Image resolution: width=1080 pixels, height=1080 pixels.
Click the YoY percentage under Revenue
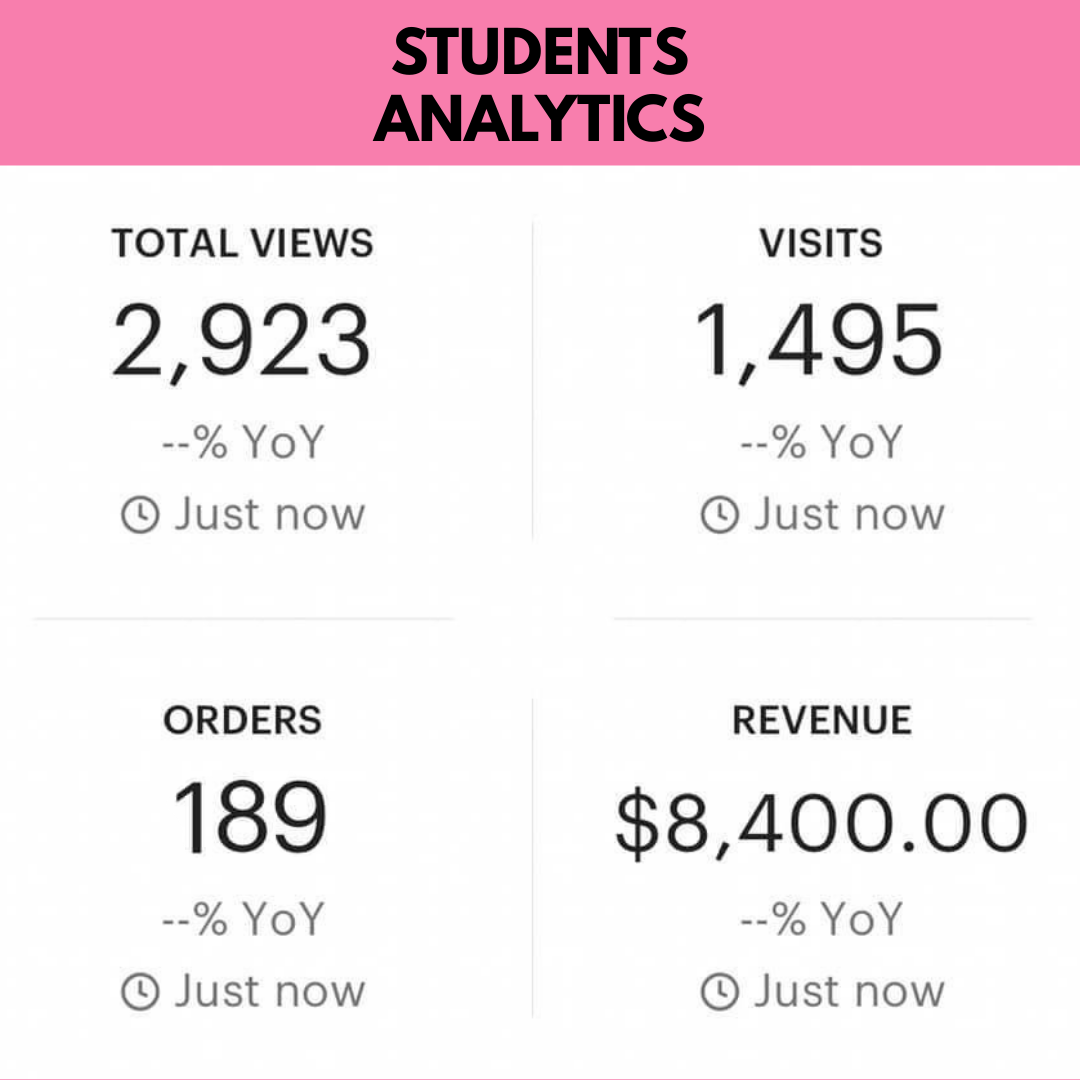821,920
